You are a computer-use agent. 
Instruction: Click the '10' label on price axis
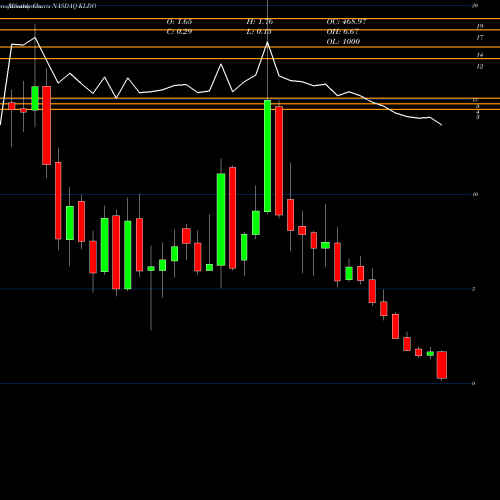coord(475,194)
